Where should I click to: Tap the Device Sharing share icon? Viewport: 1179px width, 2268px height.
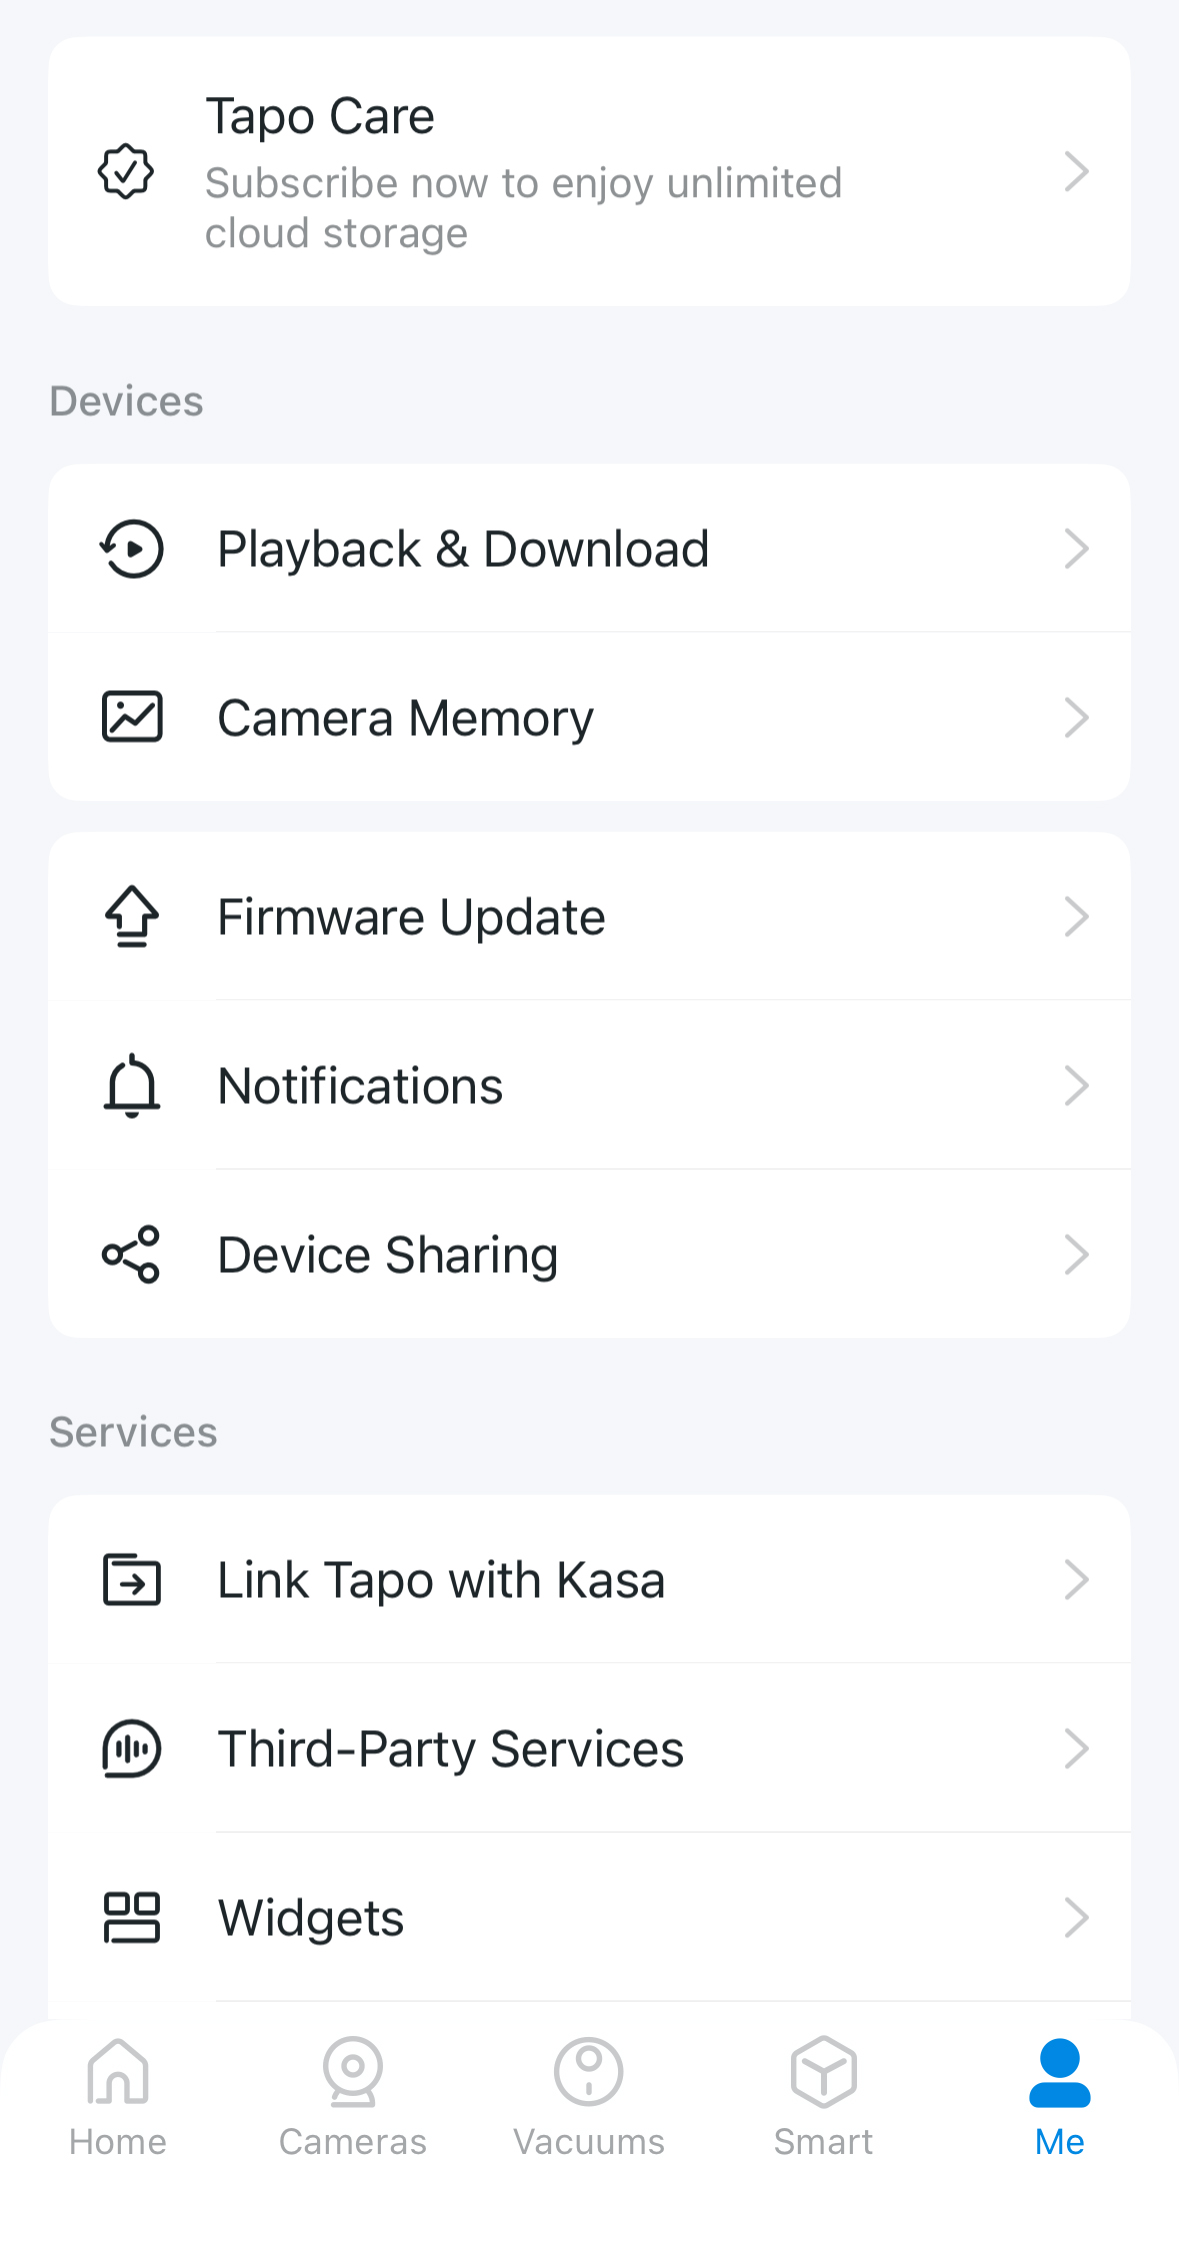tap(132, 1254)
